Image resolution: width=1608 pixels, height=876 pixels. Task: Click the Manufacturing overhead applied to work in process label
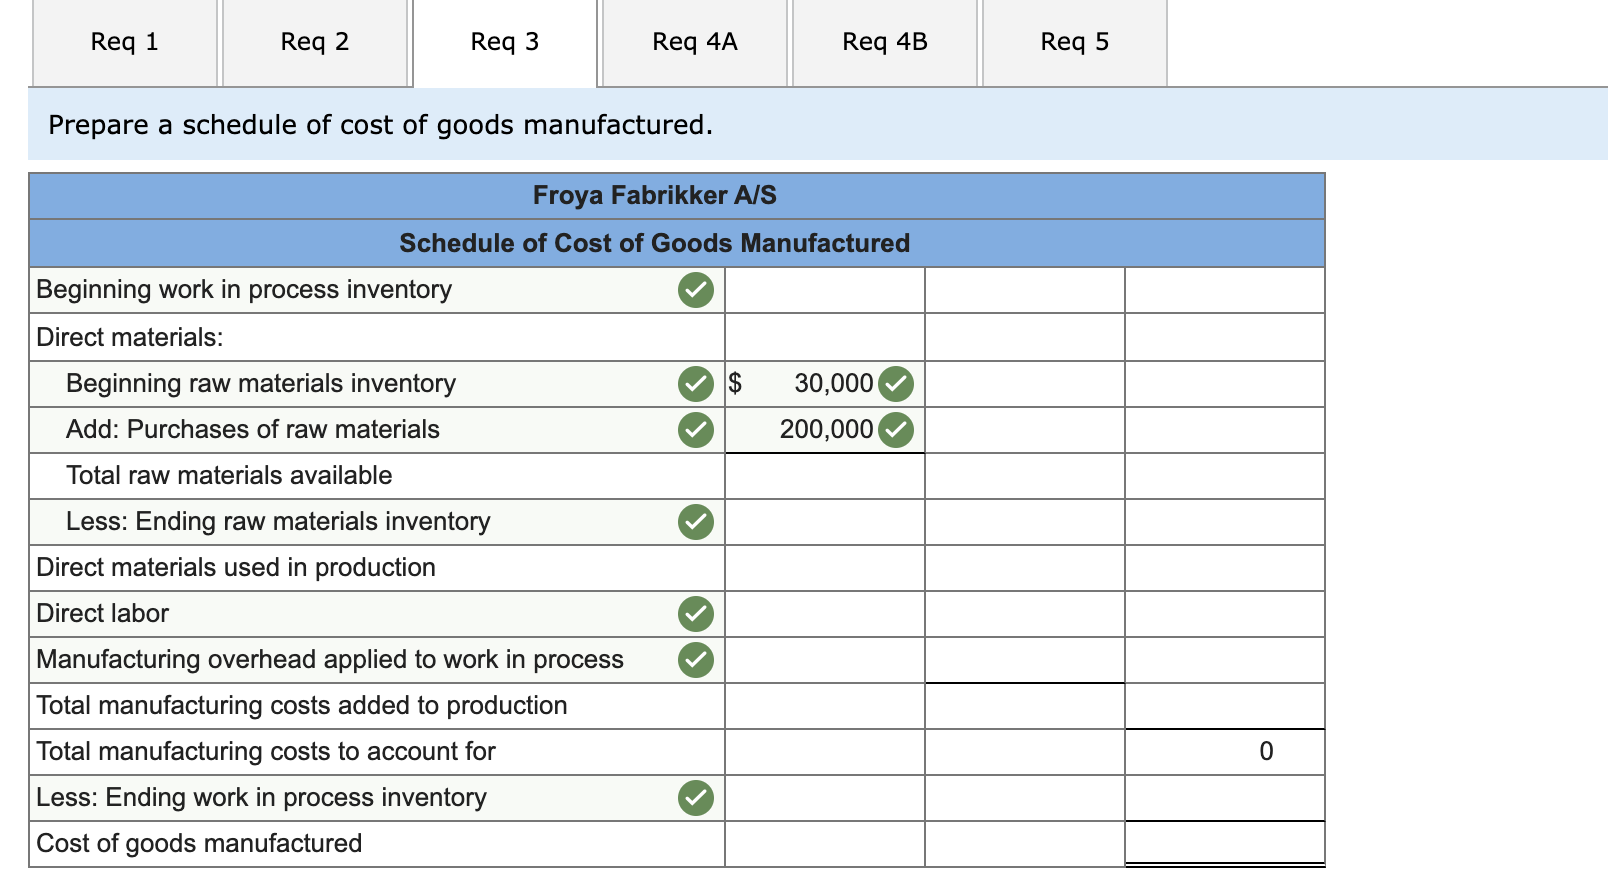(330, 660)
